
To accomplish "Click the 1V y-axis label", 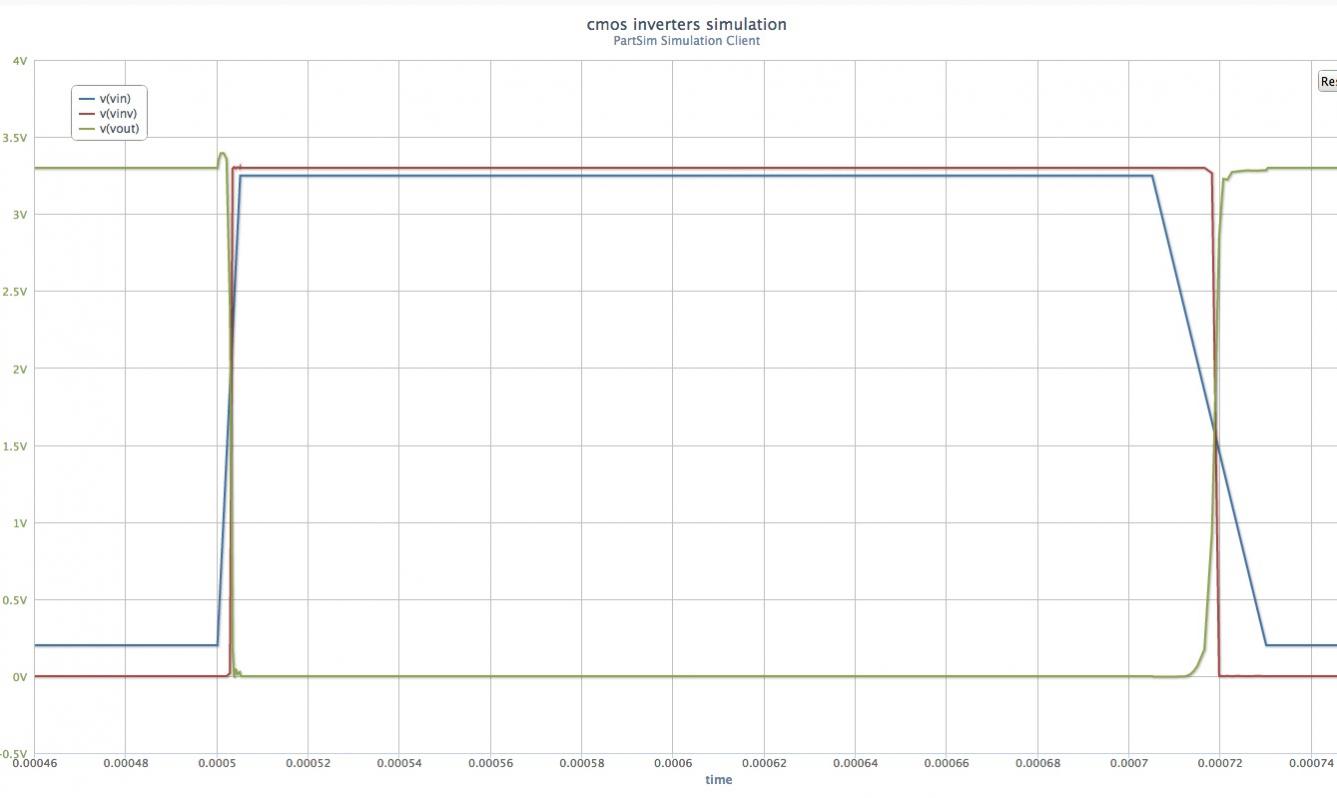I will tap(20, 523).
